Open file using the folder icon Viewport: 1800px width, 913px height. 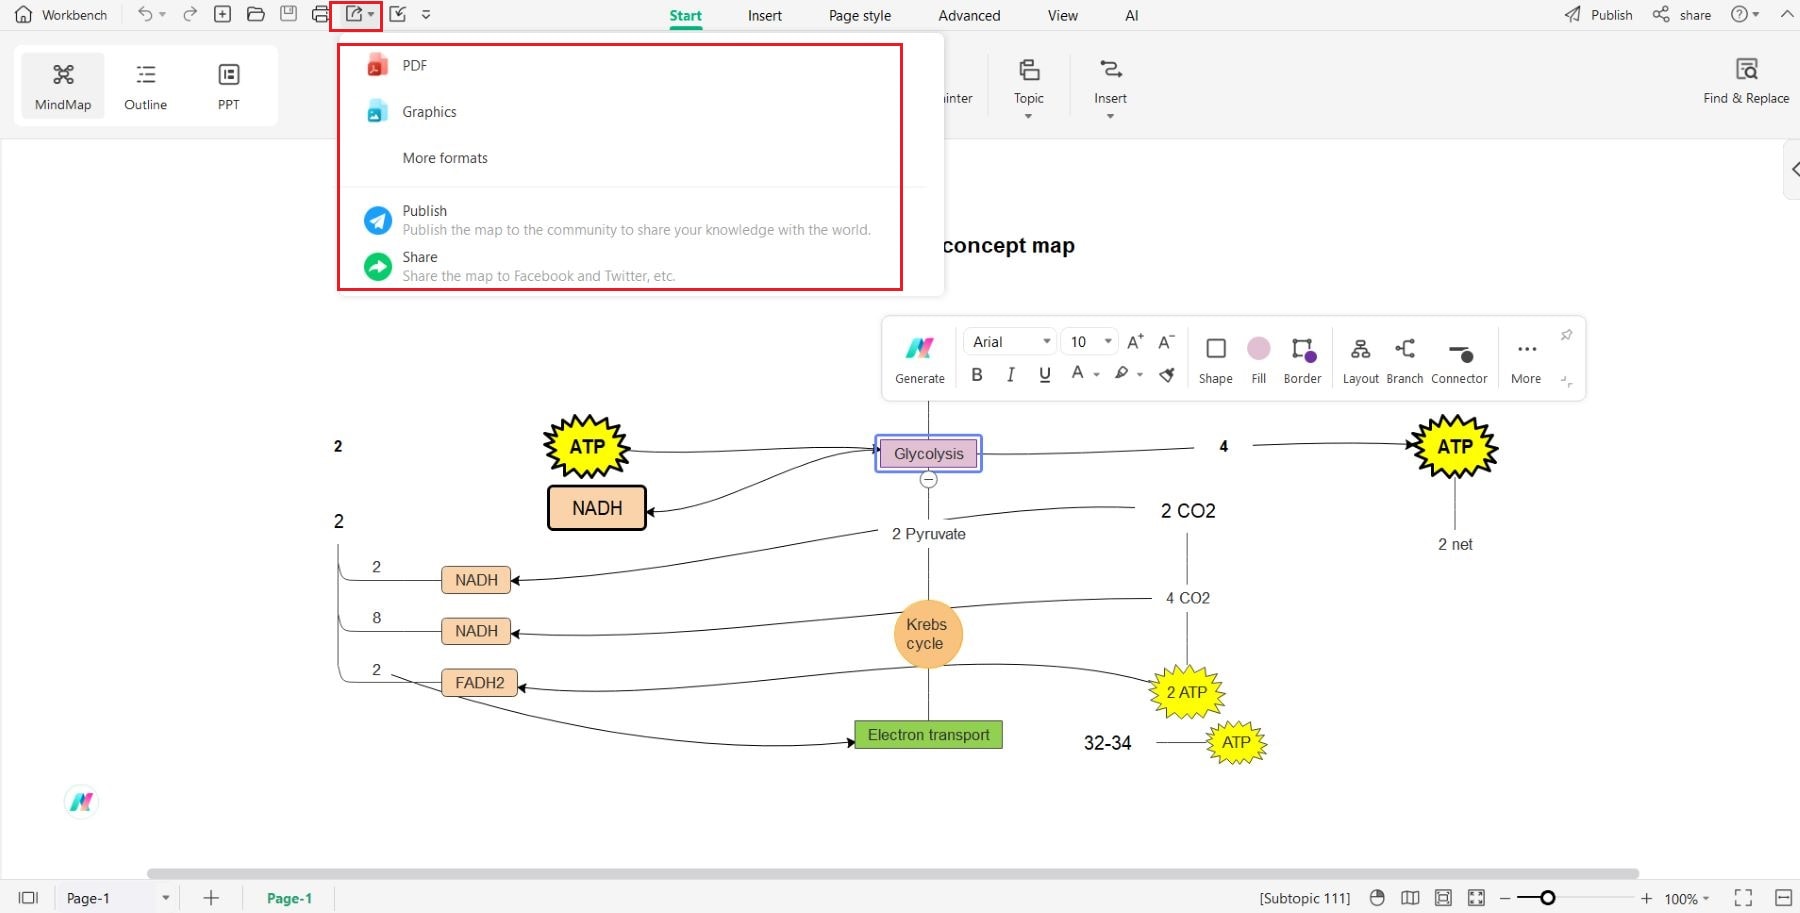pos(256,14)
